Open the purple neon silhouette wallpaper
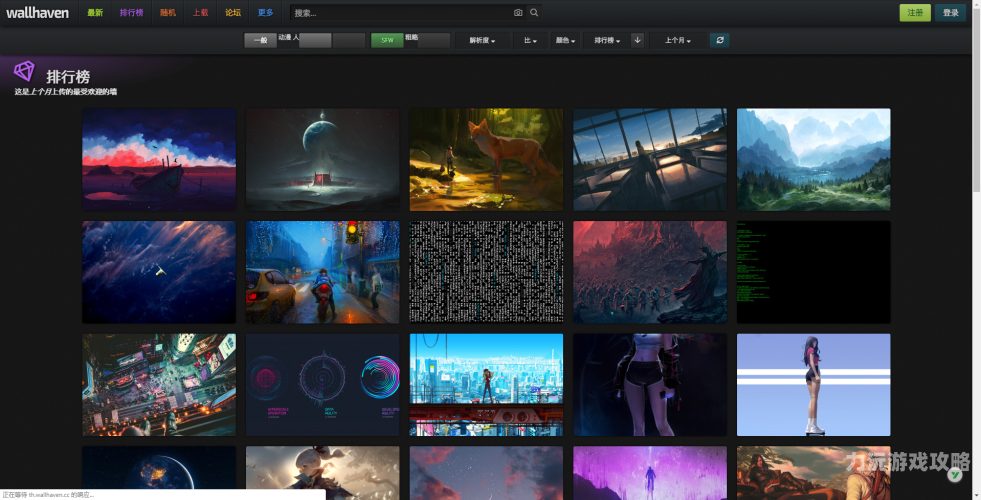The width and height of the screenshot is (981, 500). 650,472
